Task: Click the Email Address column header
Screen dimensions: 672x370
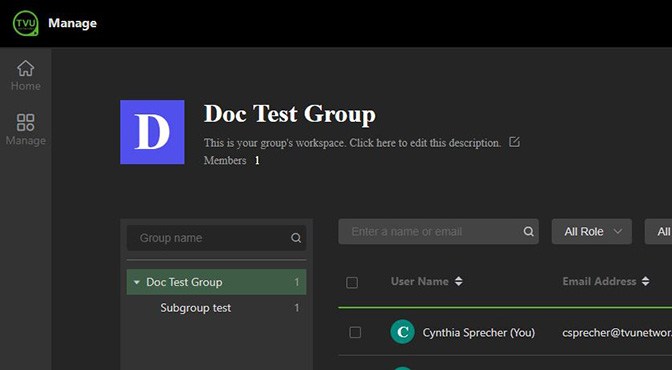Action: click(599, 281)
